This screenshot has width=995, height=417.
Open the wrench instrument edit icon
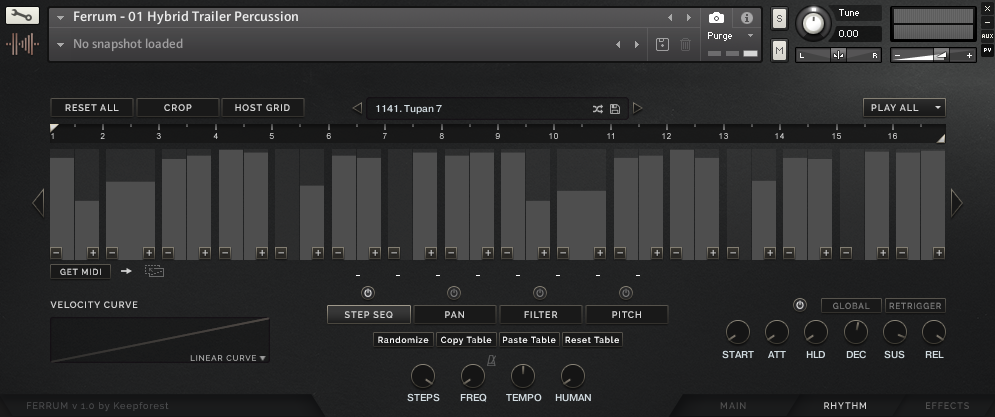(x=22, y=17)
